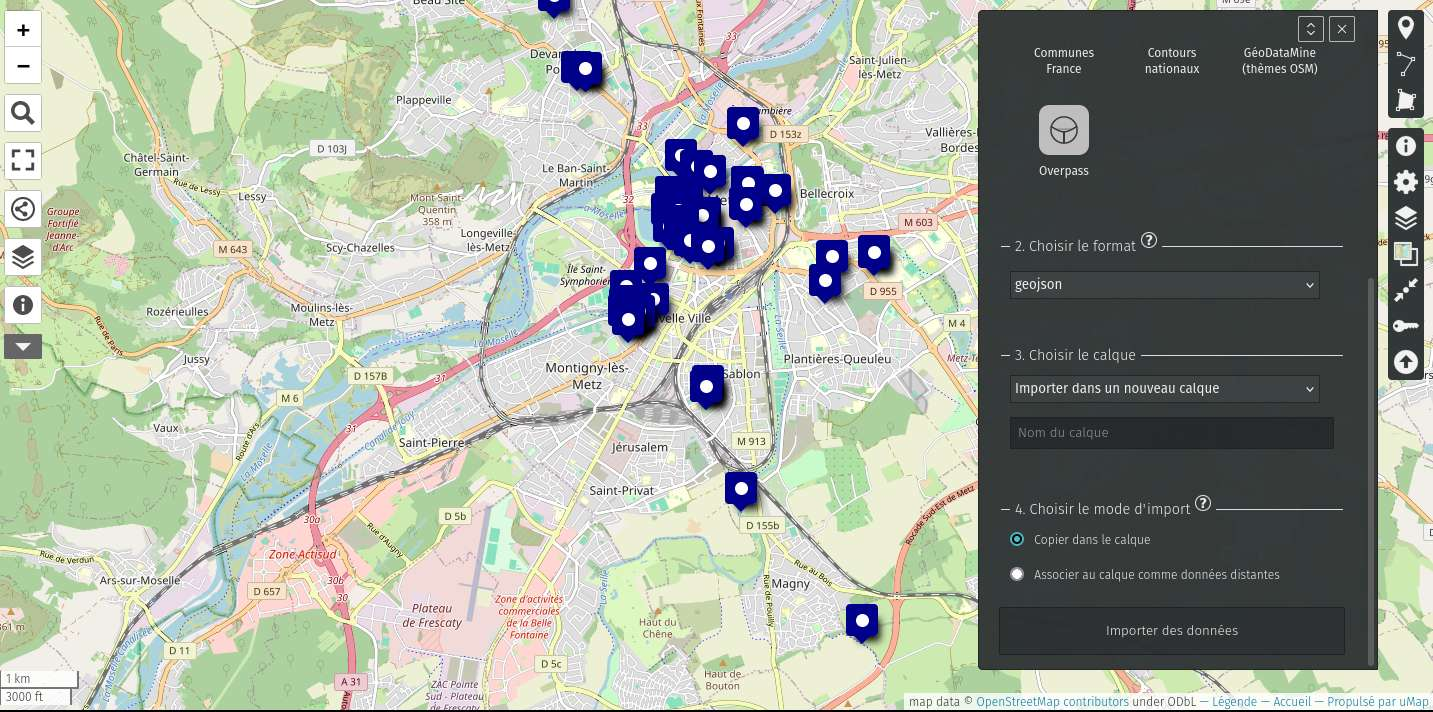The height and width of the screenshot is (712, 1433).
Task: Select the draw polygon tool
Action: (x=1406, y=100)
